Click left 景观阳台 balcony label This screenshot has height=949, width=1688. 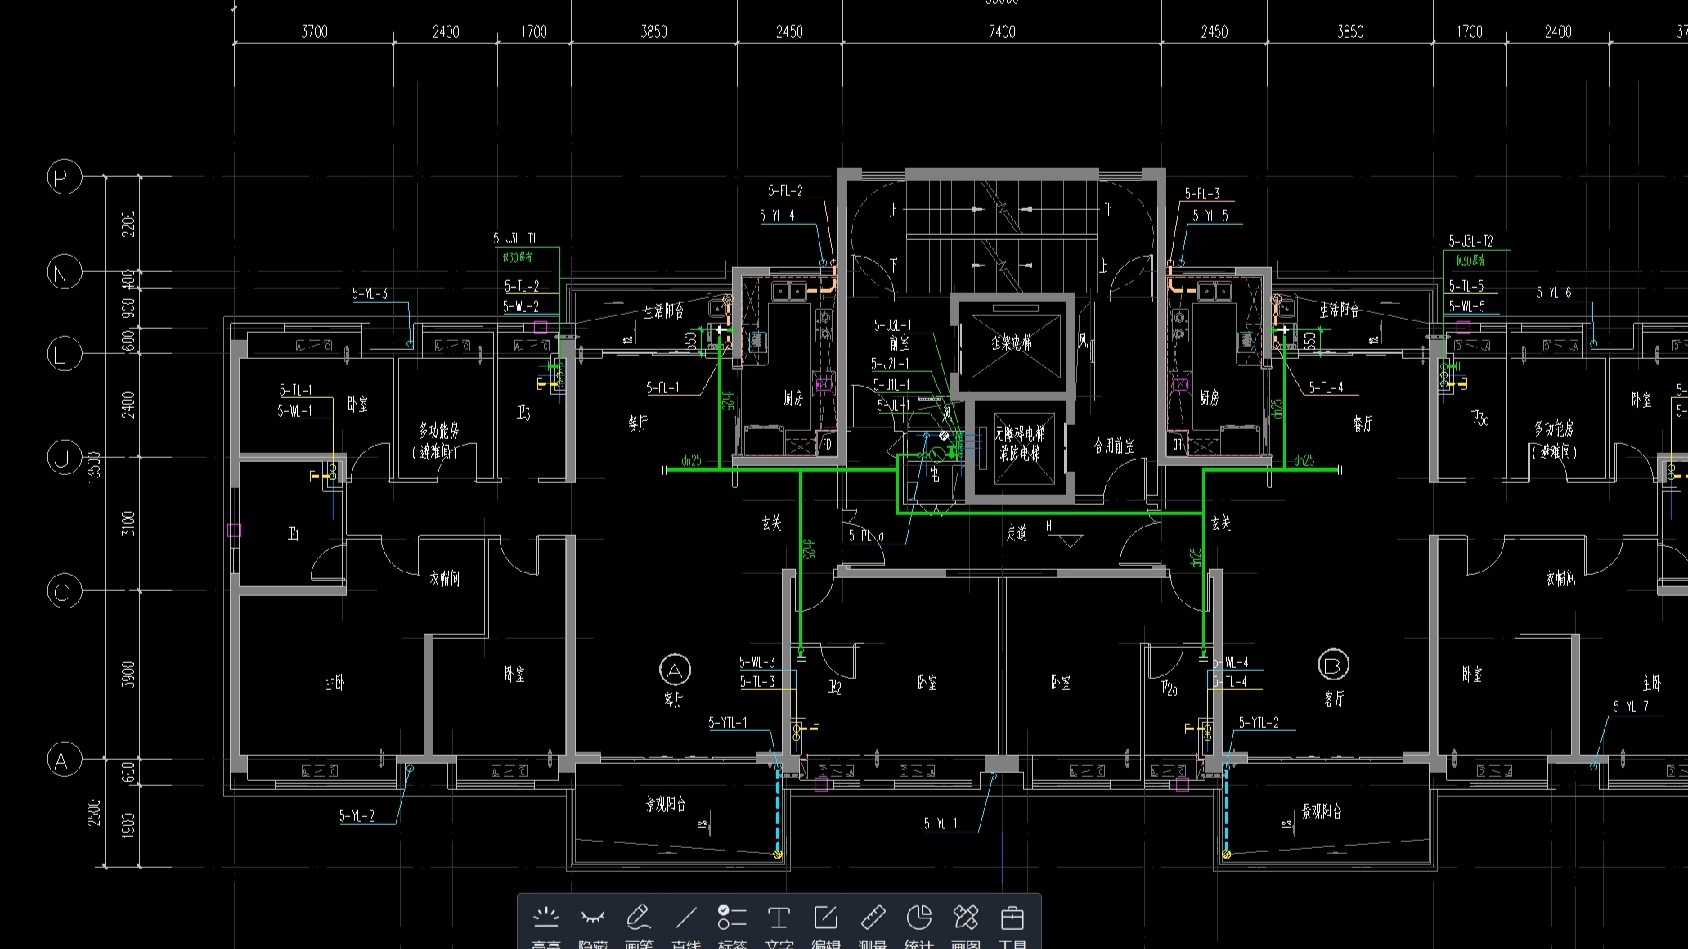click(664, 804)
